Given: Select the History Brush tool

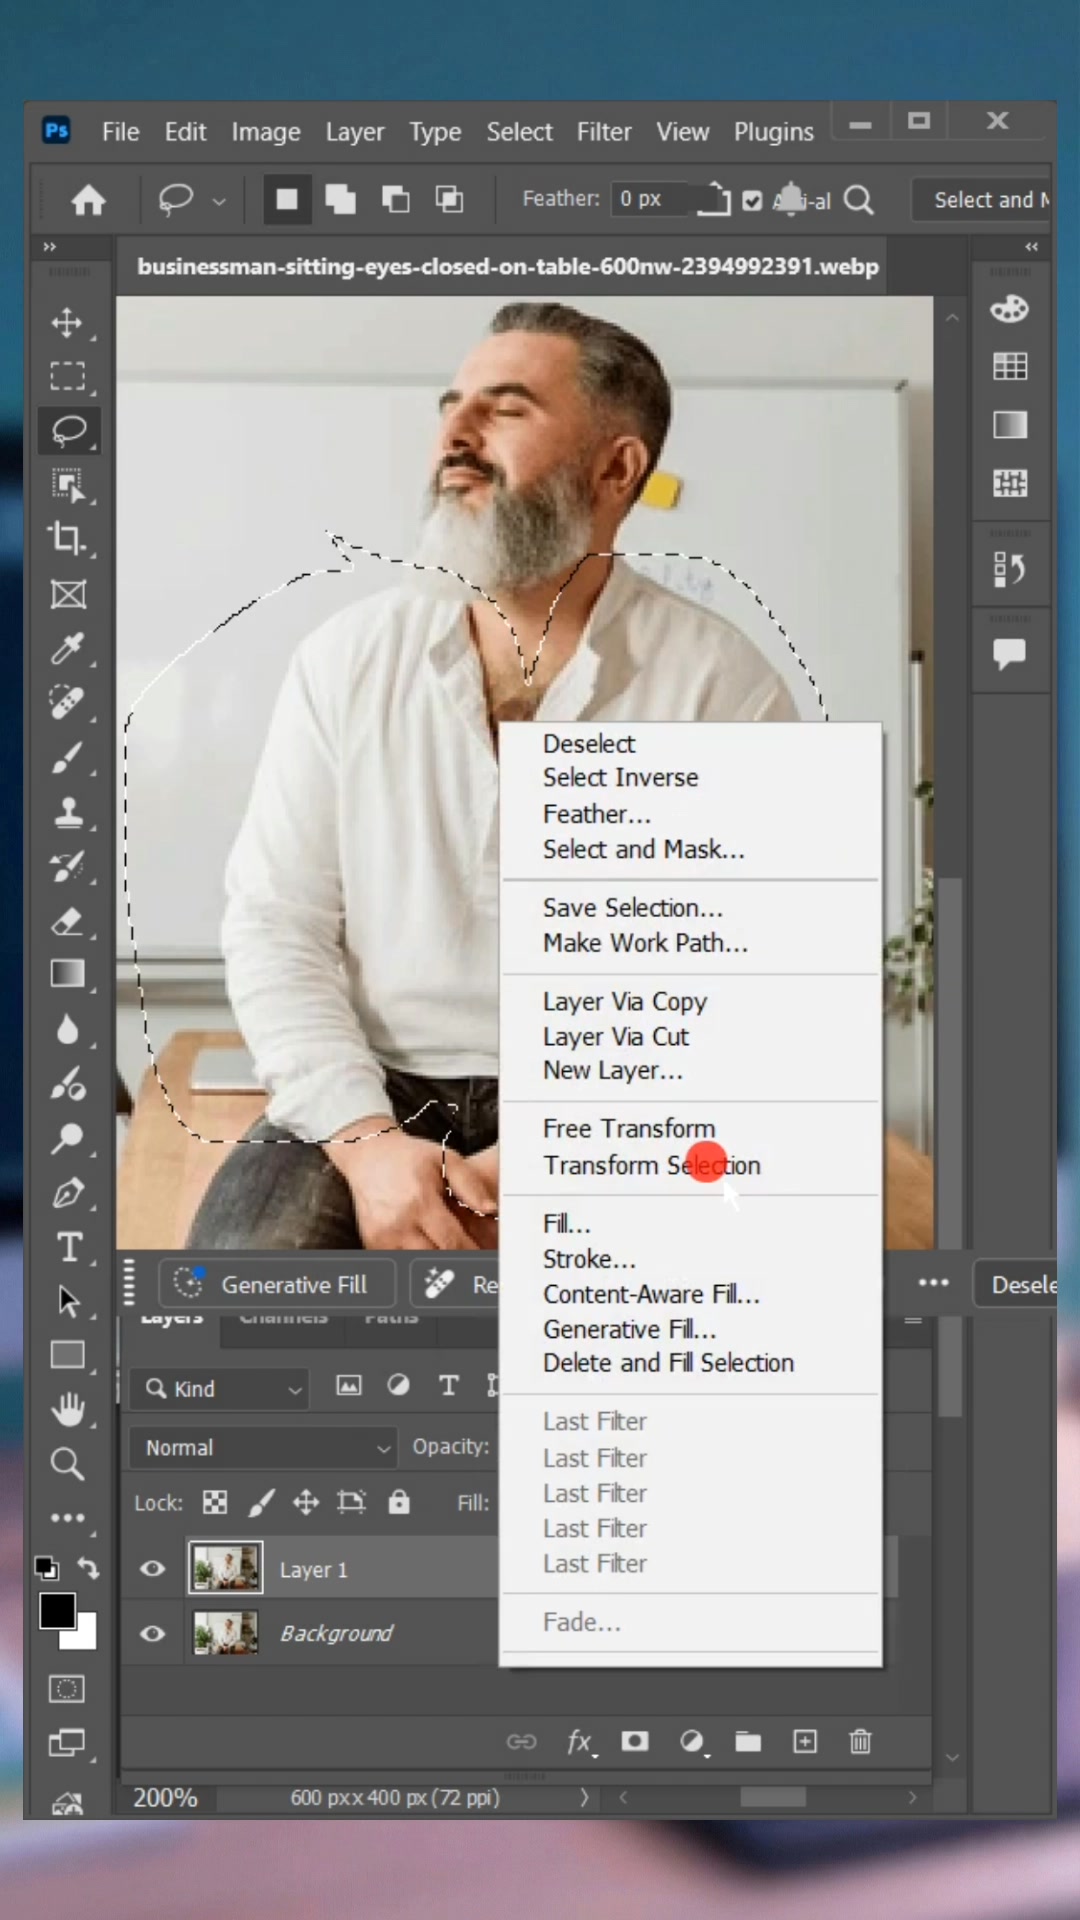Looking at the screenshot, I should pyautogui.click(x=67, y=866).
